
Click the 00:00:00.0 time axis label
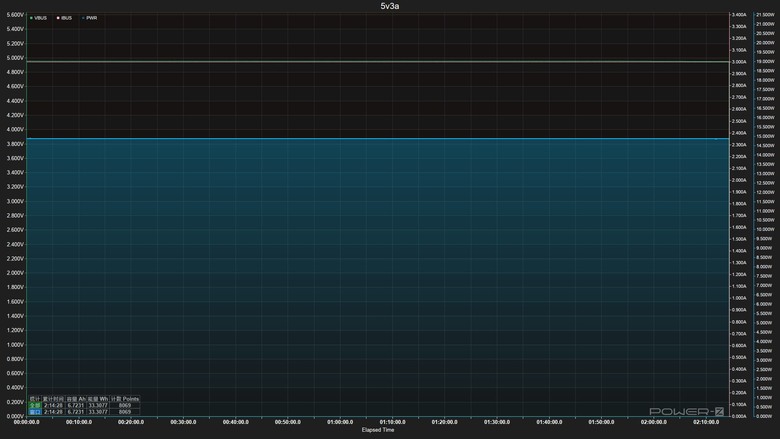tap(27, 422)
